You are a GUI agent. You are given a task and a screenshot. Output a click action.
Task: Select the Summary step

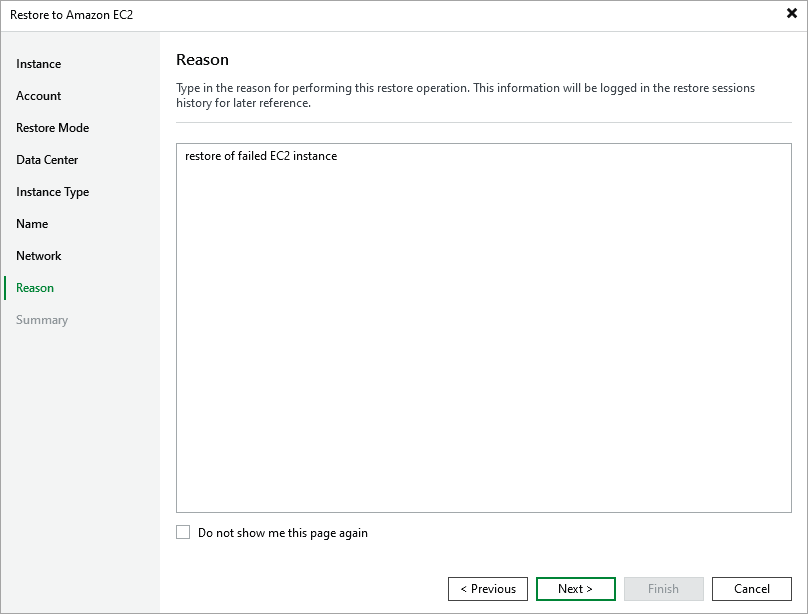click(x=42, y=320)
